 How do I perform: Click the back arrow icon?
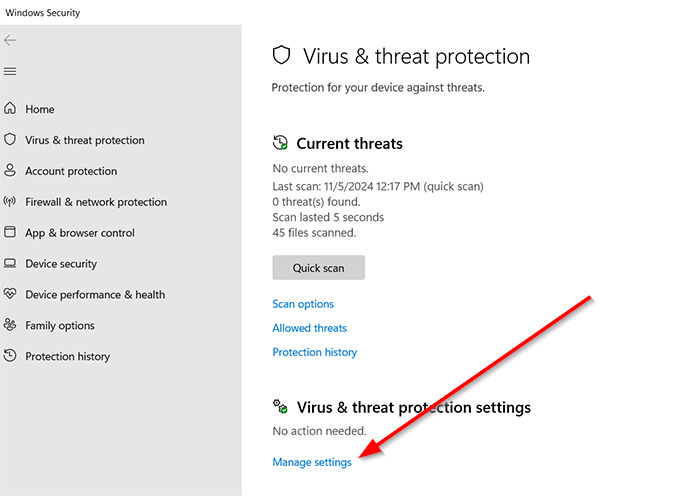[x=10, y=40]
